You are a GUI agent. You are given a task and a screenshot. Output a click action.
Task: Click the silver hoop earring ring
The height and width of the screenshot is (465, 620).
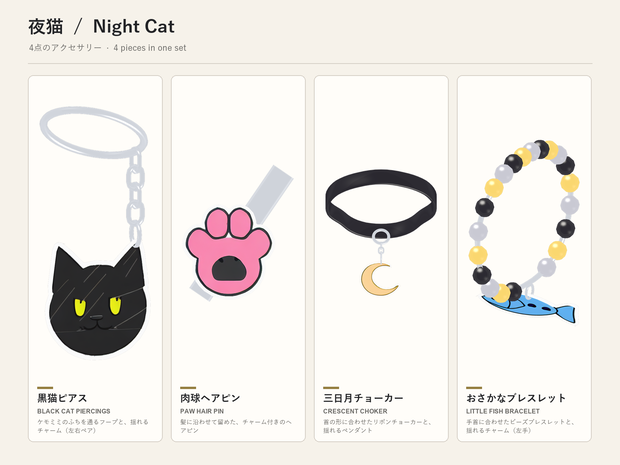[x=94, y=132]
